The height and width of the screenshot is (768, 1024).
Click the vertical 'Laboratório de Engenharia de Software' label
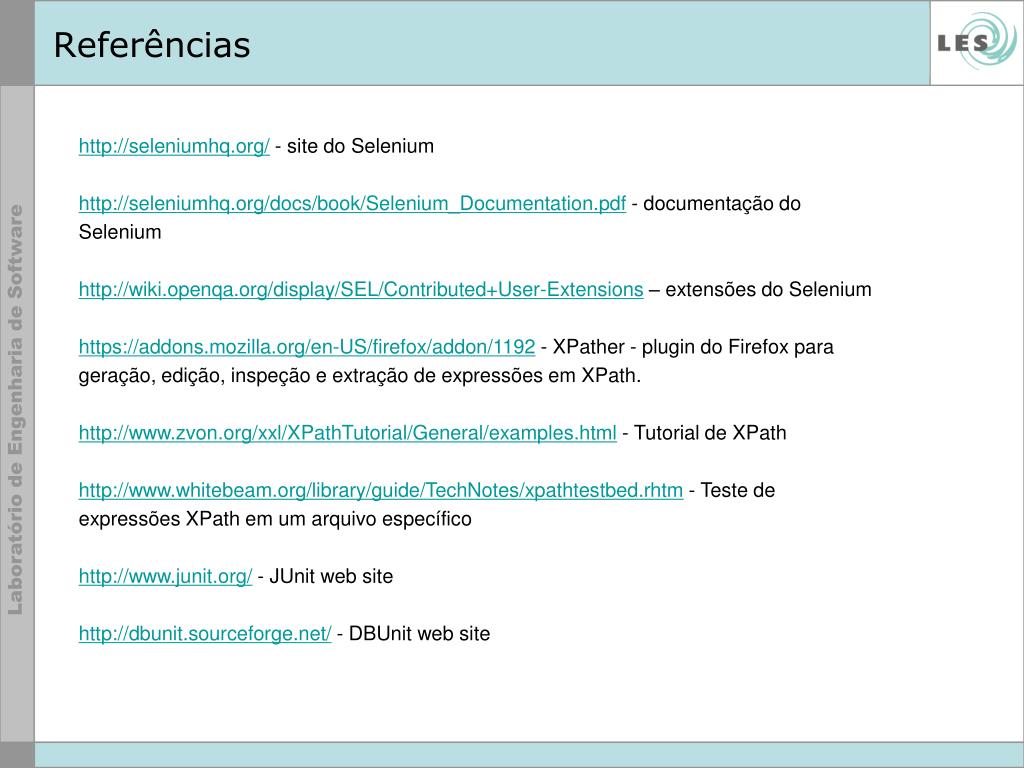pos(16,409)
